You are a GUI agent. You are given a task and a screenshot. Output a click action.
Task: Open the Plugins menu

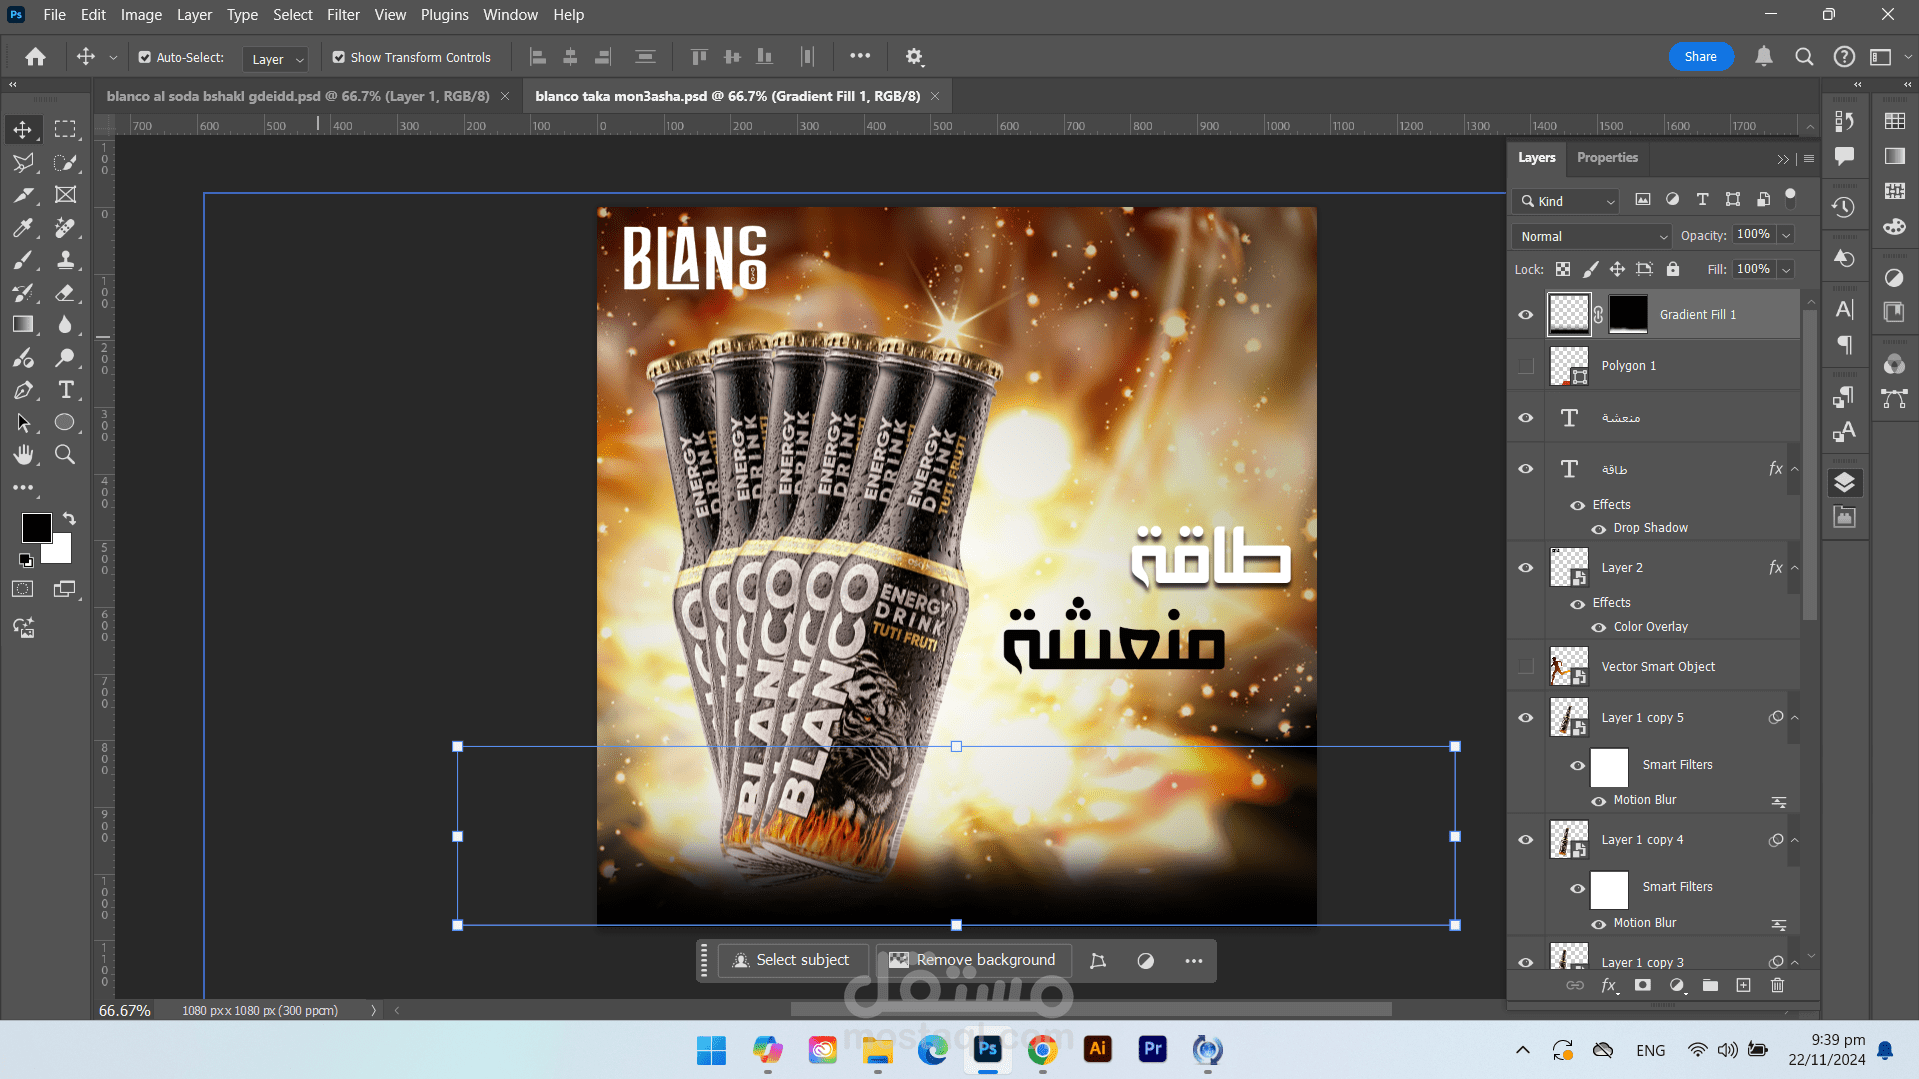tap(444, 15)
